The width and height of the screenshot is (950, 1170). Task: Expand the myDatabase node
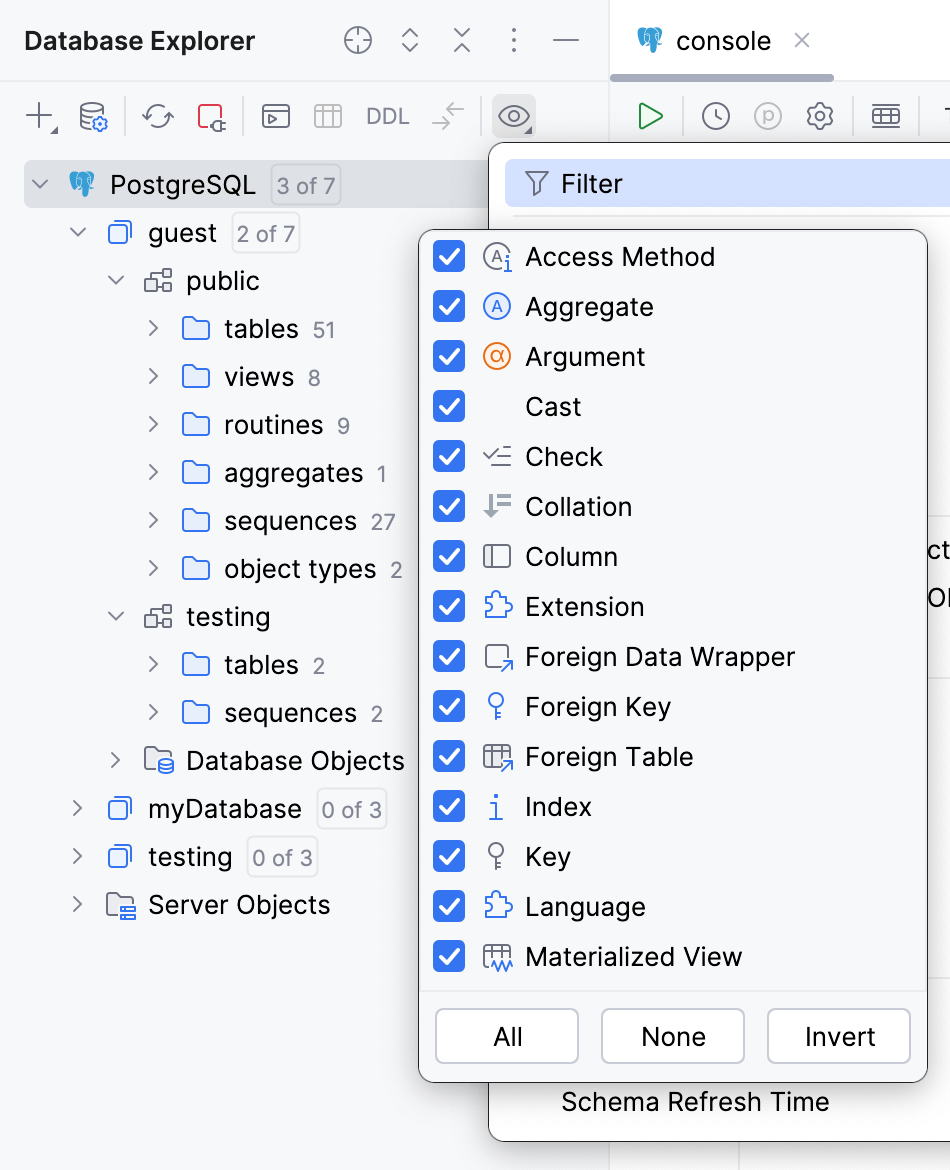pyautogui.click(x=78, y=808)
